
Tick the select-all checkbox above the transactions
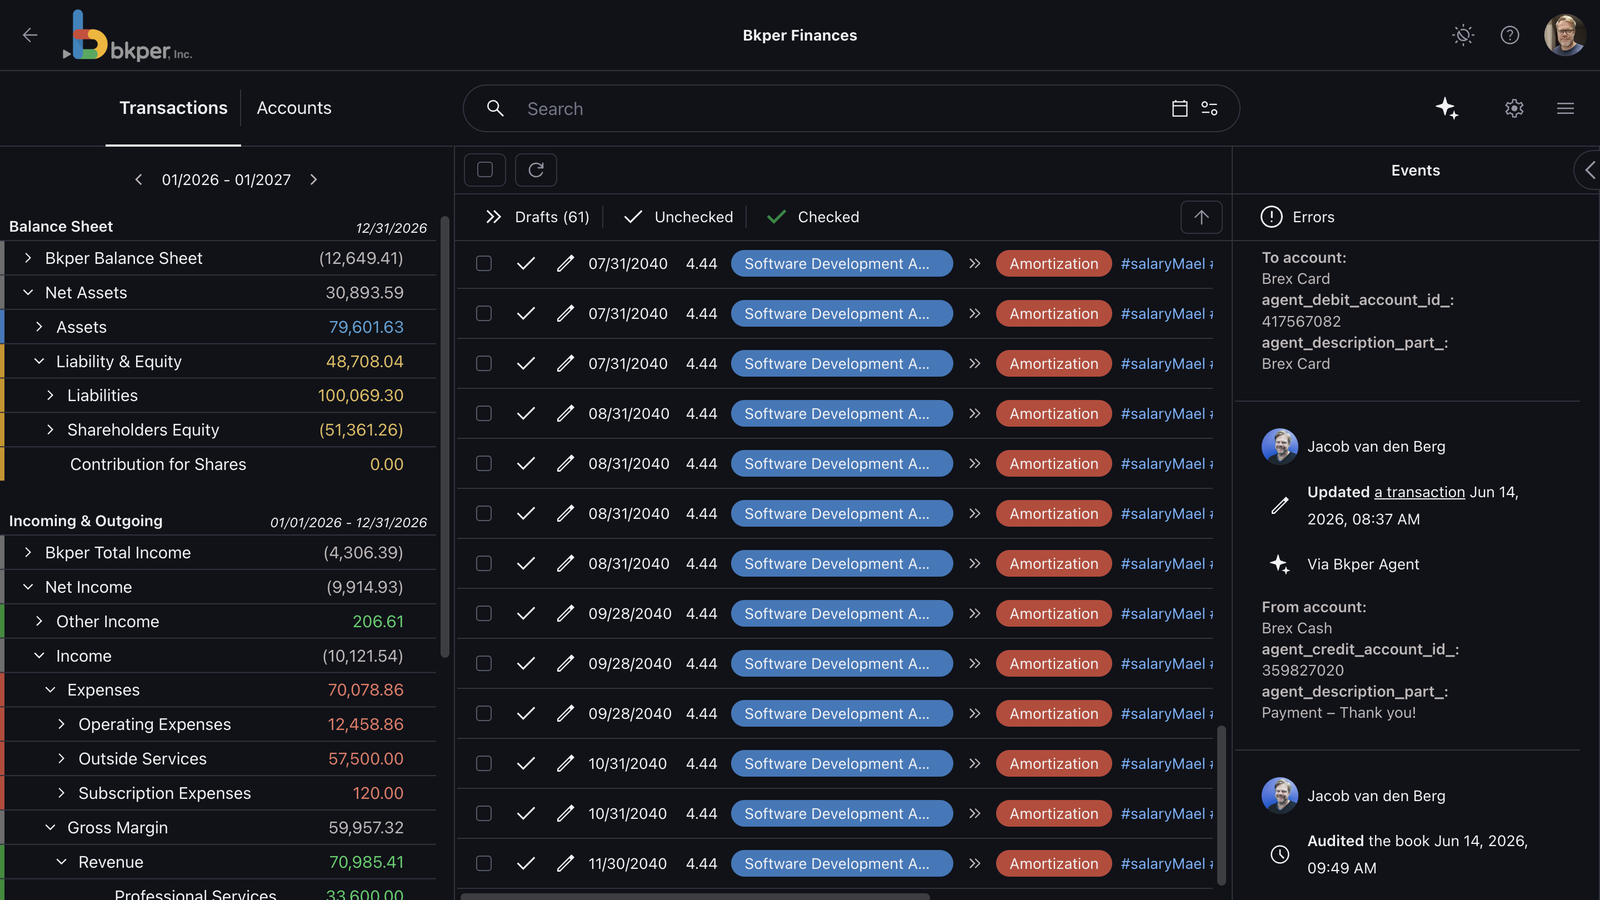tap(485, 170)
